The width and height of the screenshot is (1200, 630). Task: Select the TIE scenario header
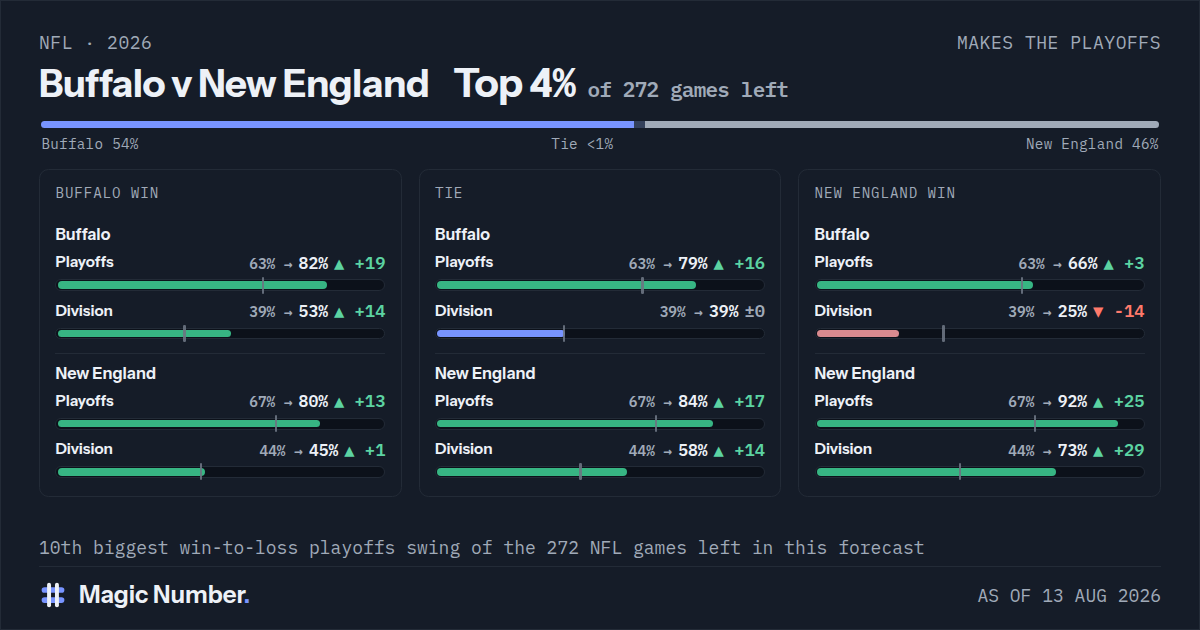point(449,193)
